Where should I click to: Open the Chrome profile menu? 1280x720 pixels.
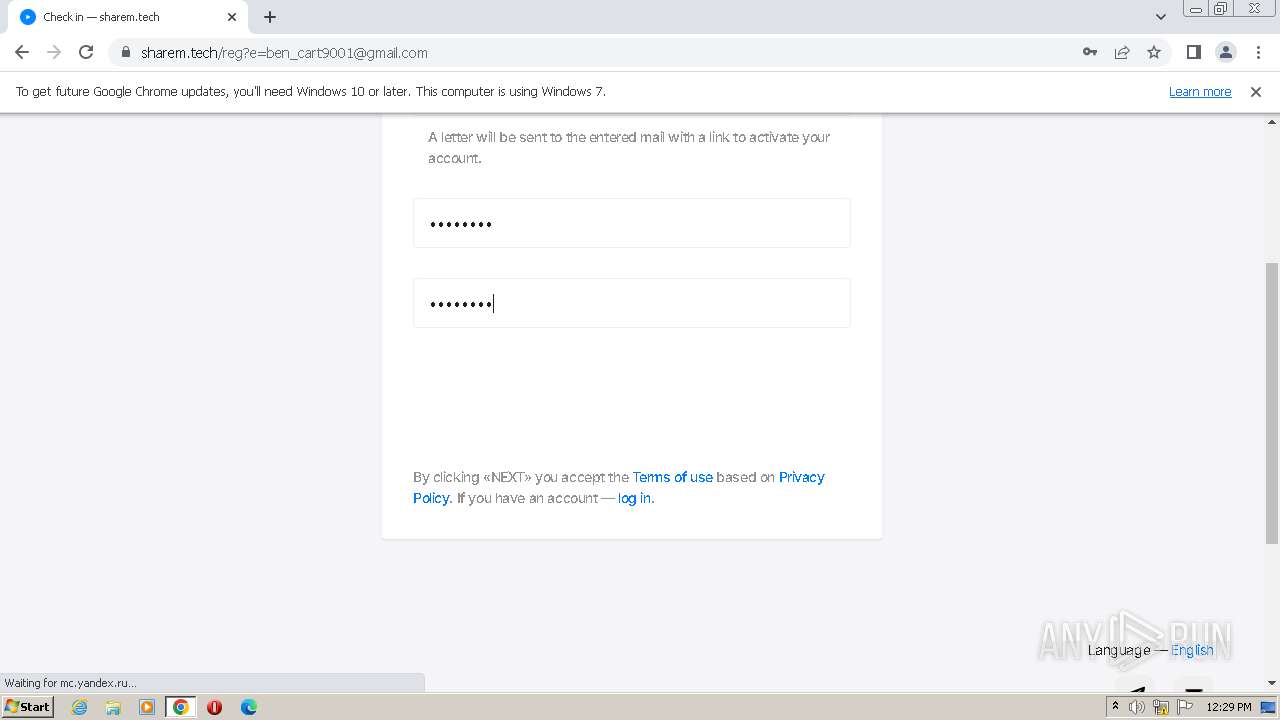tap(1225, 52)
